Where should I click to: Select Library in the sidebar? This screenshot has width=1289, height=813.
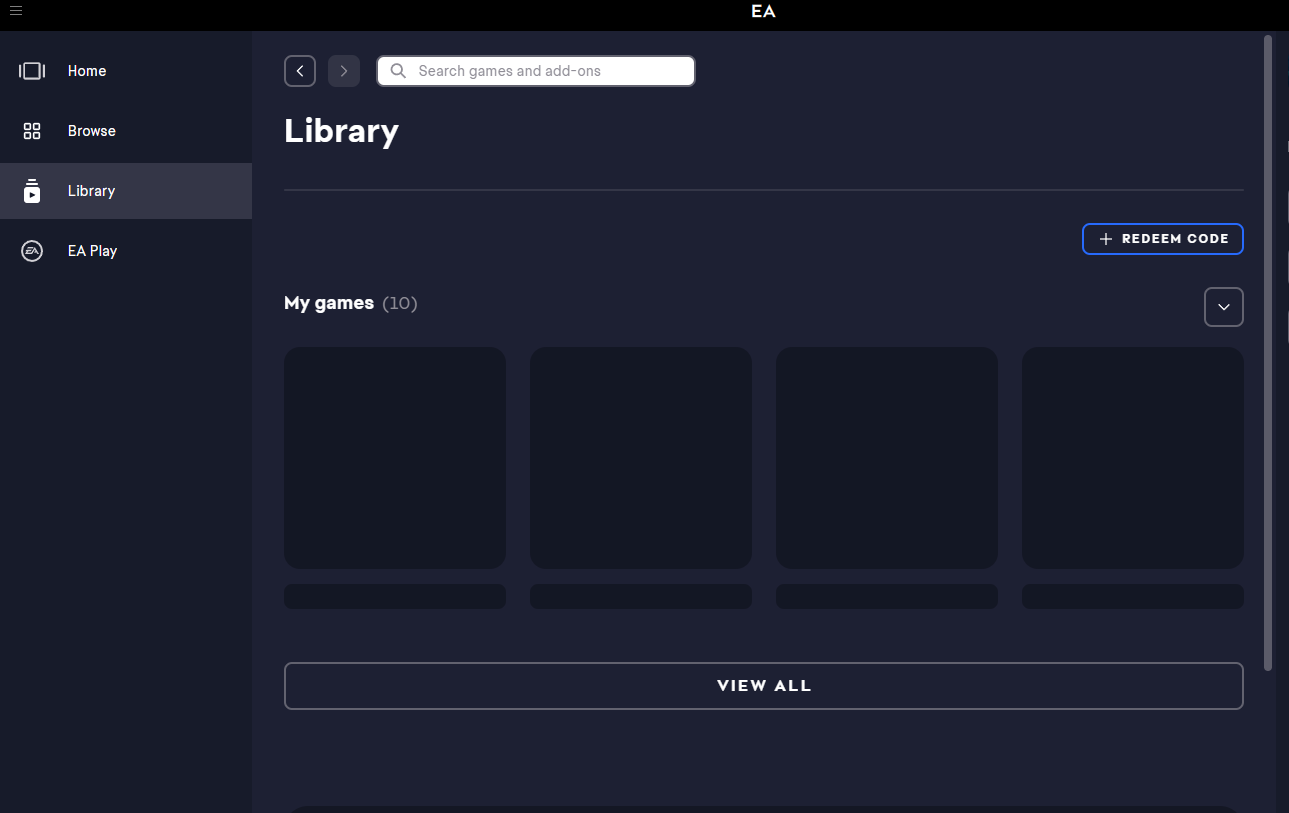[126, 191]
